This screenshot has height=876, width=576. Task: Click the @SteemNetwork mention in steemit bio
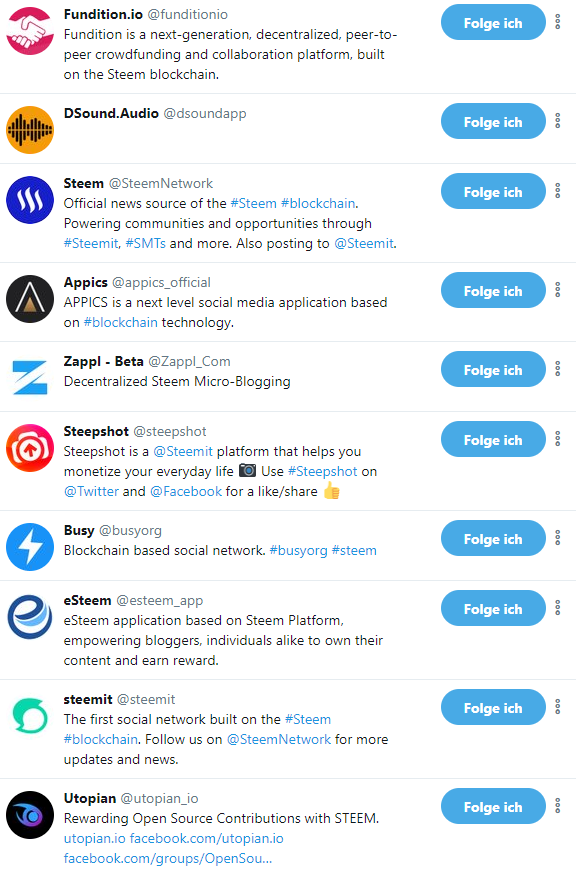[x=279, y=739]
